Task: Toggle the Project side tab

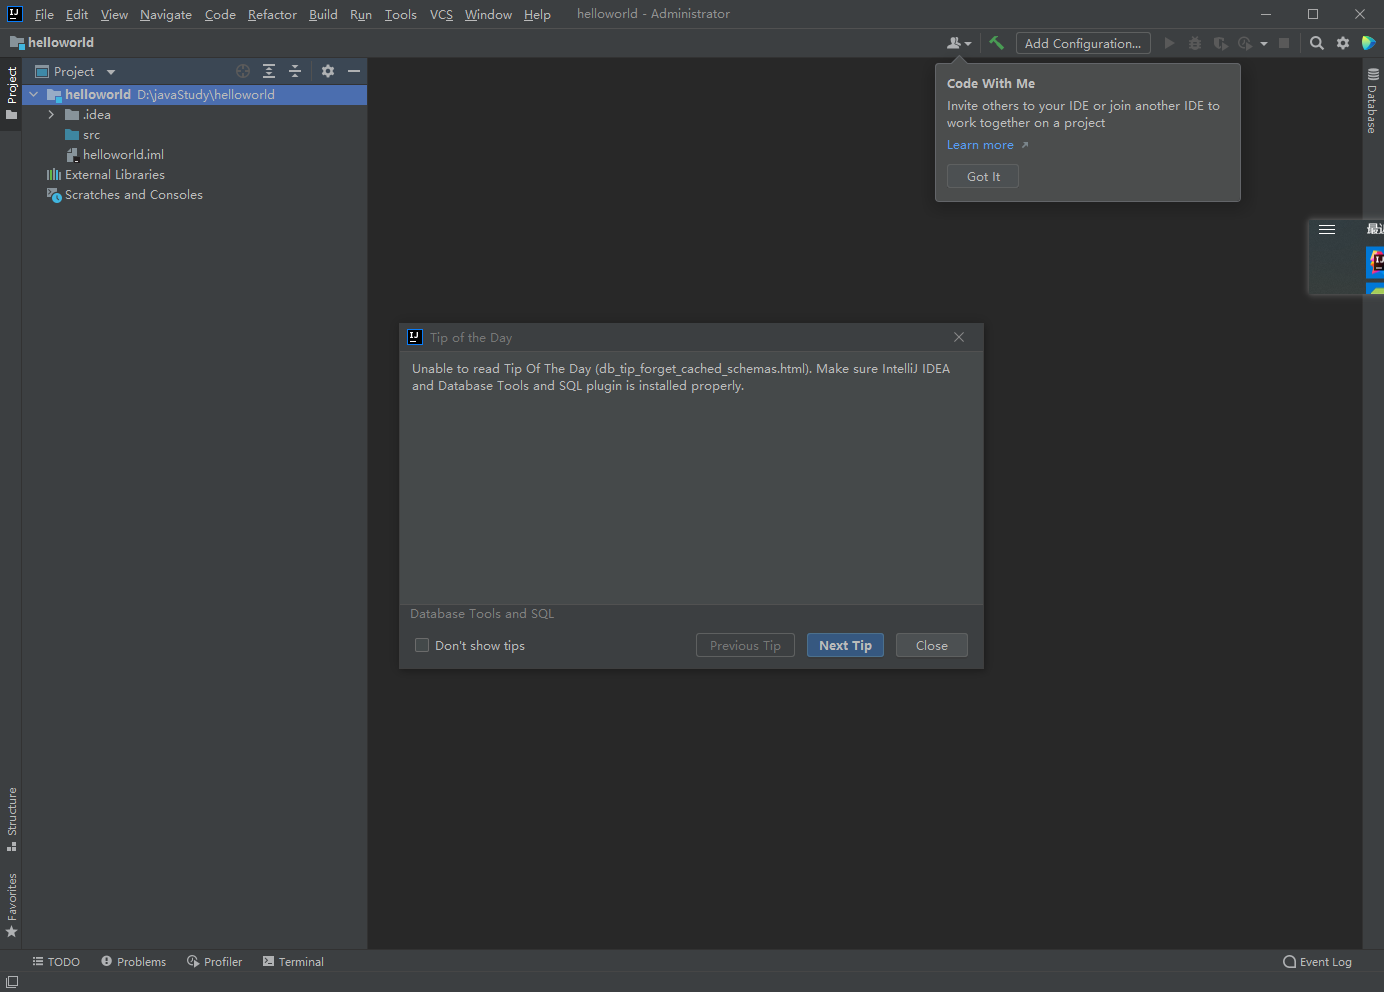Action: click(x=12, y=93)
